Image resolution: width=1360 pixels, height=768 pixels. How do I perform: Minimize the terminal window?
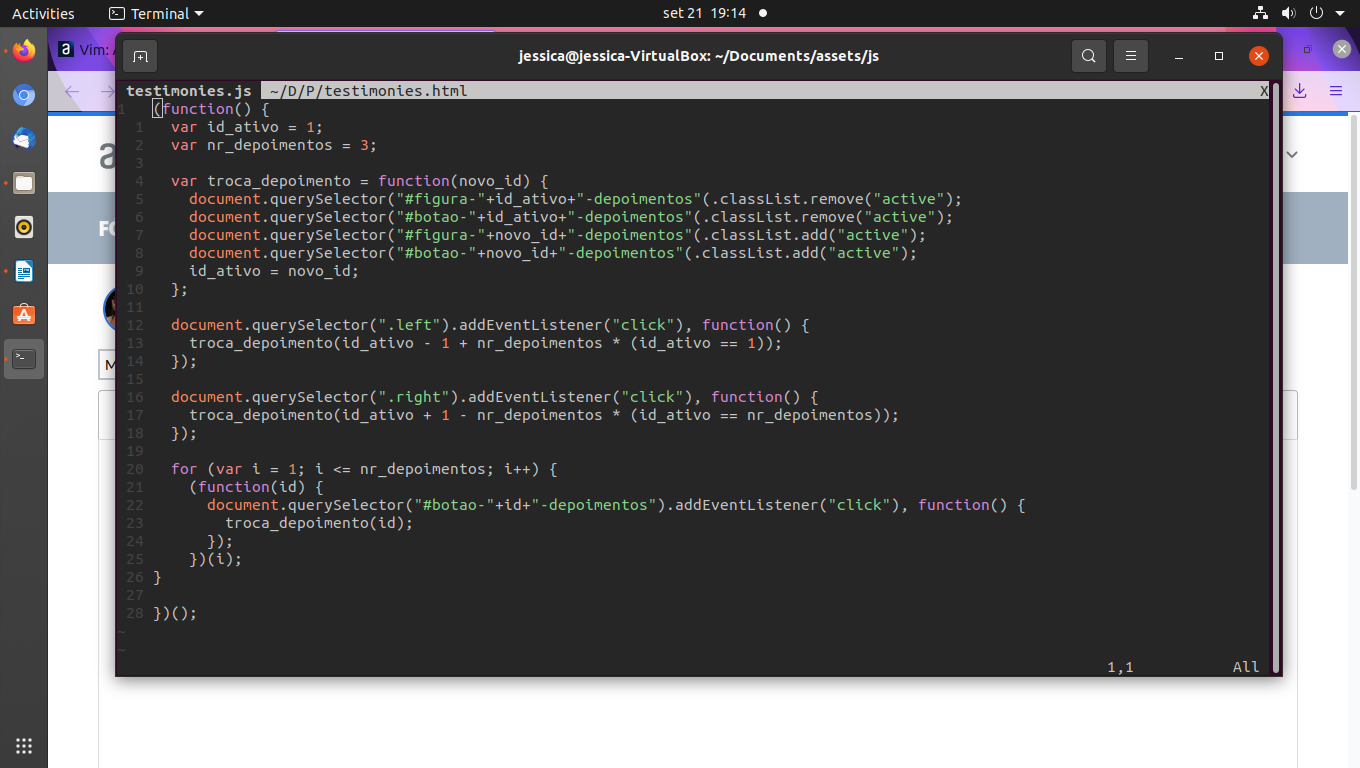tap(1178, 56)
